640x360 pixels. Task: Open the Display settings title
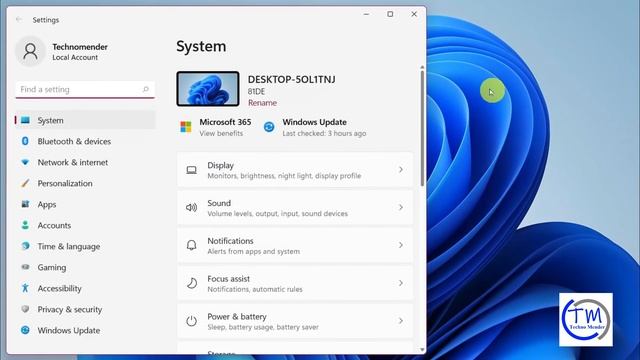point(220,165)
